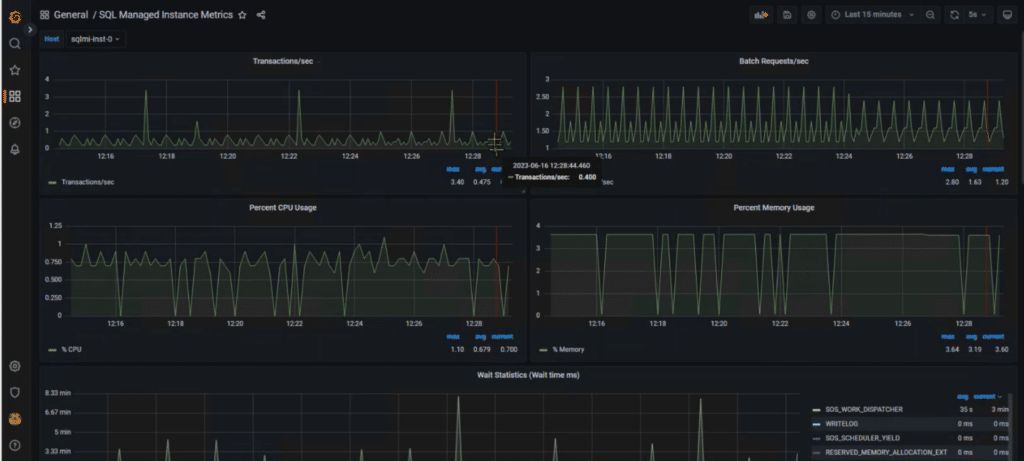
Task: Go to the General folder breadcrumb
Action: coord(71,14)
